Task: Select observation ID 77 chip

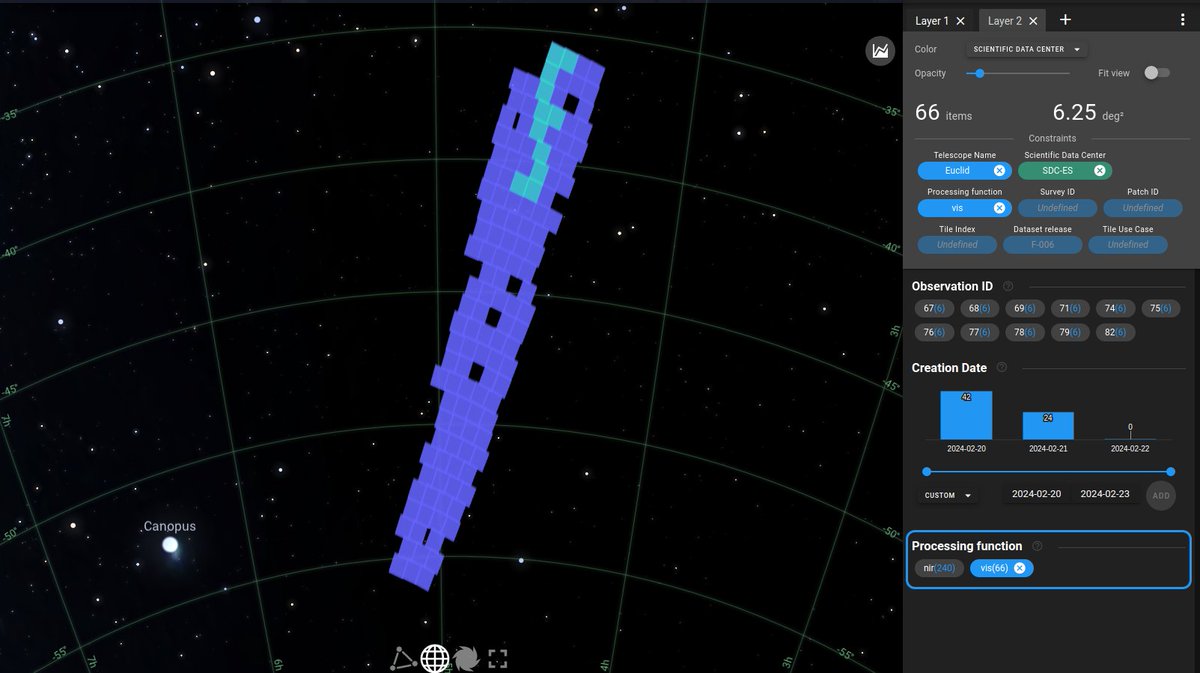Action: (x=980, y=333)
